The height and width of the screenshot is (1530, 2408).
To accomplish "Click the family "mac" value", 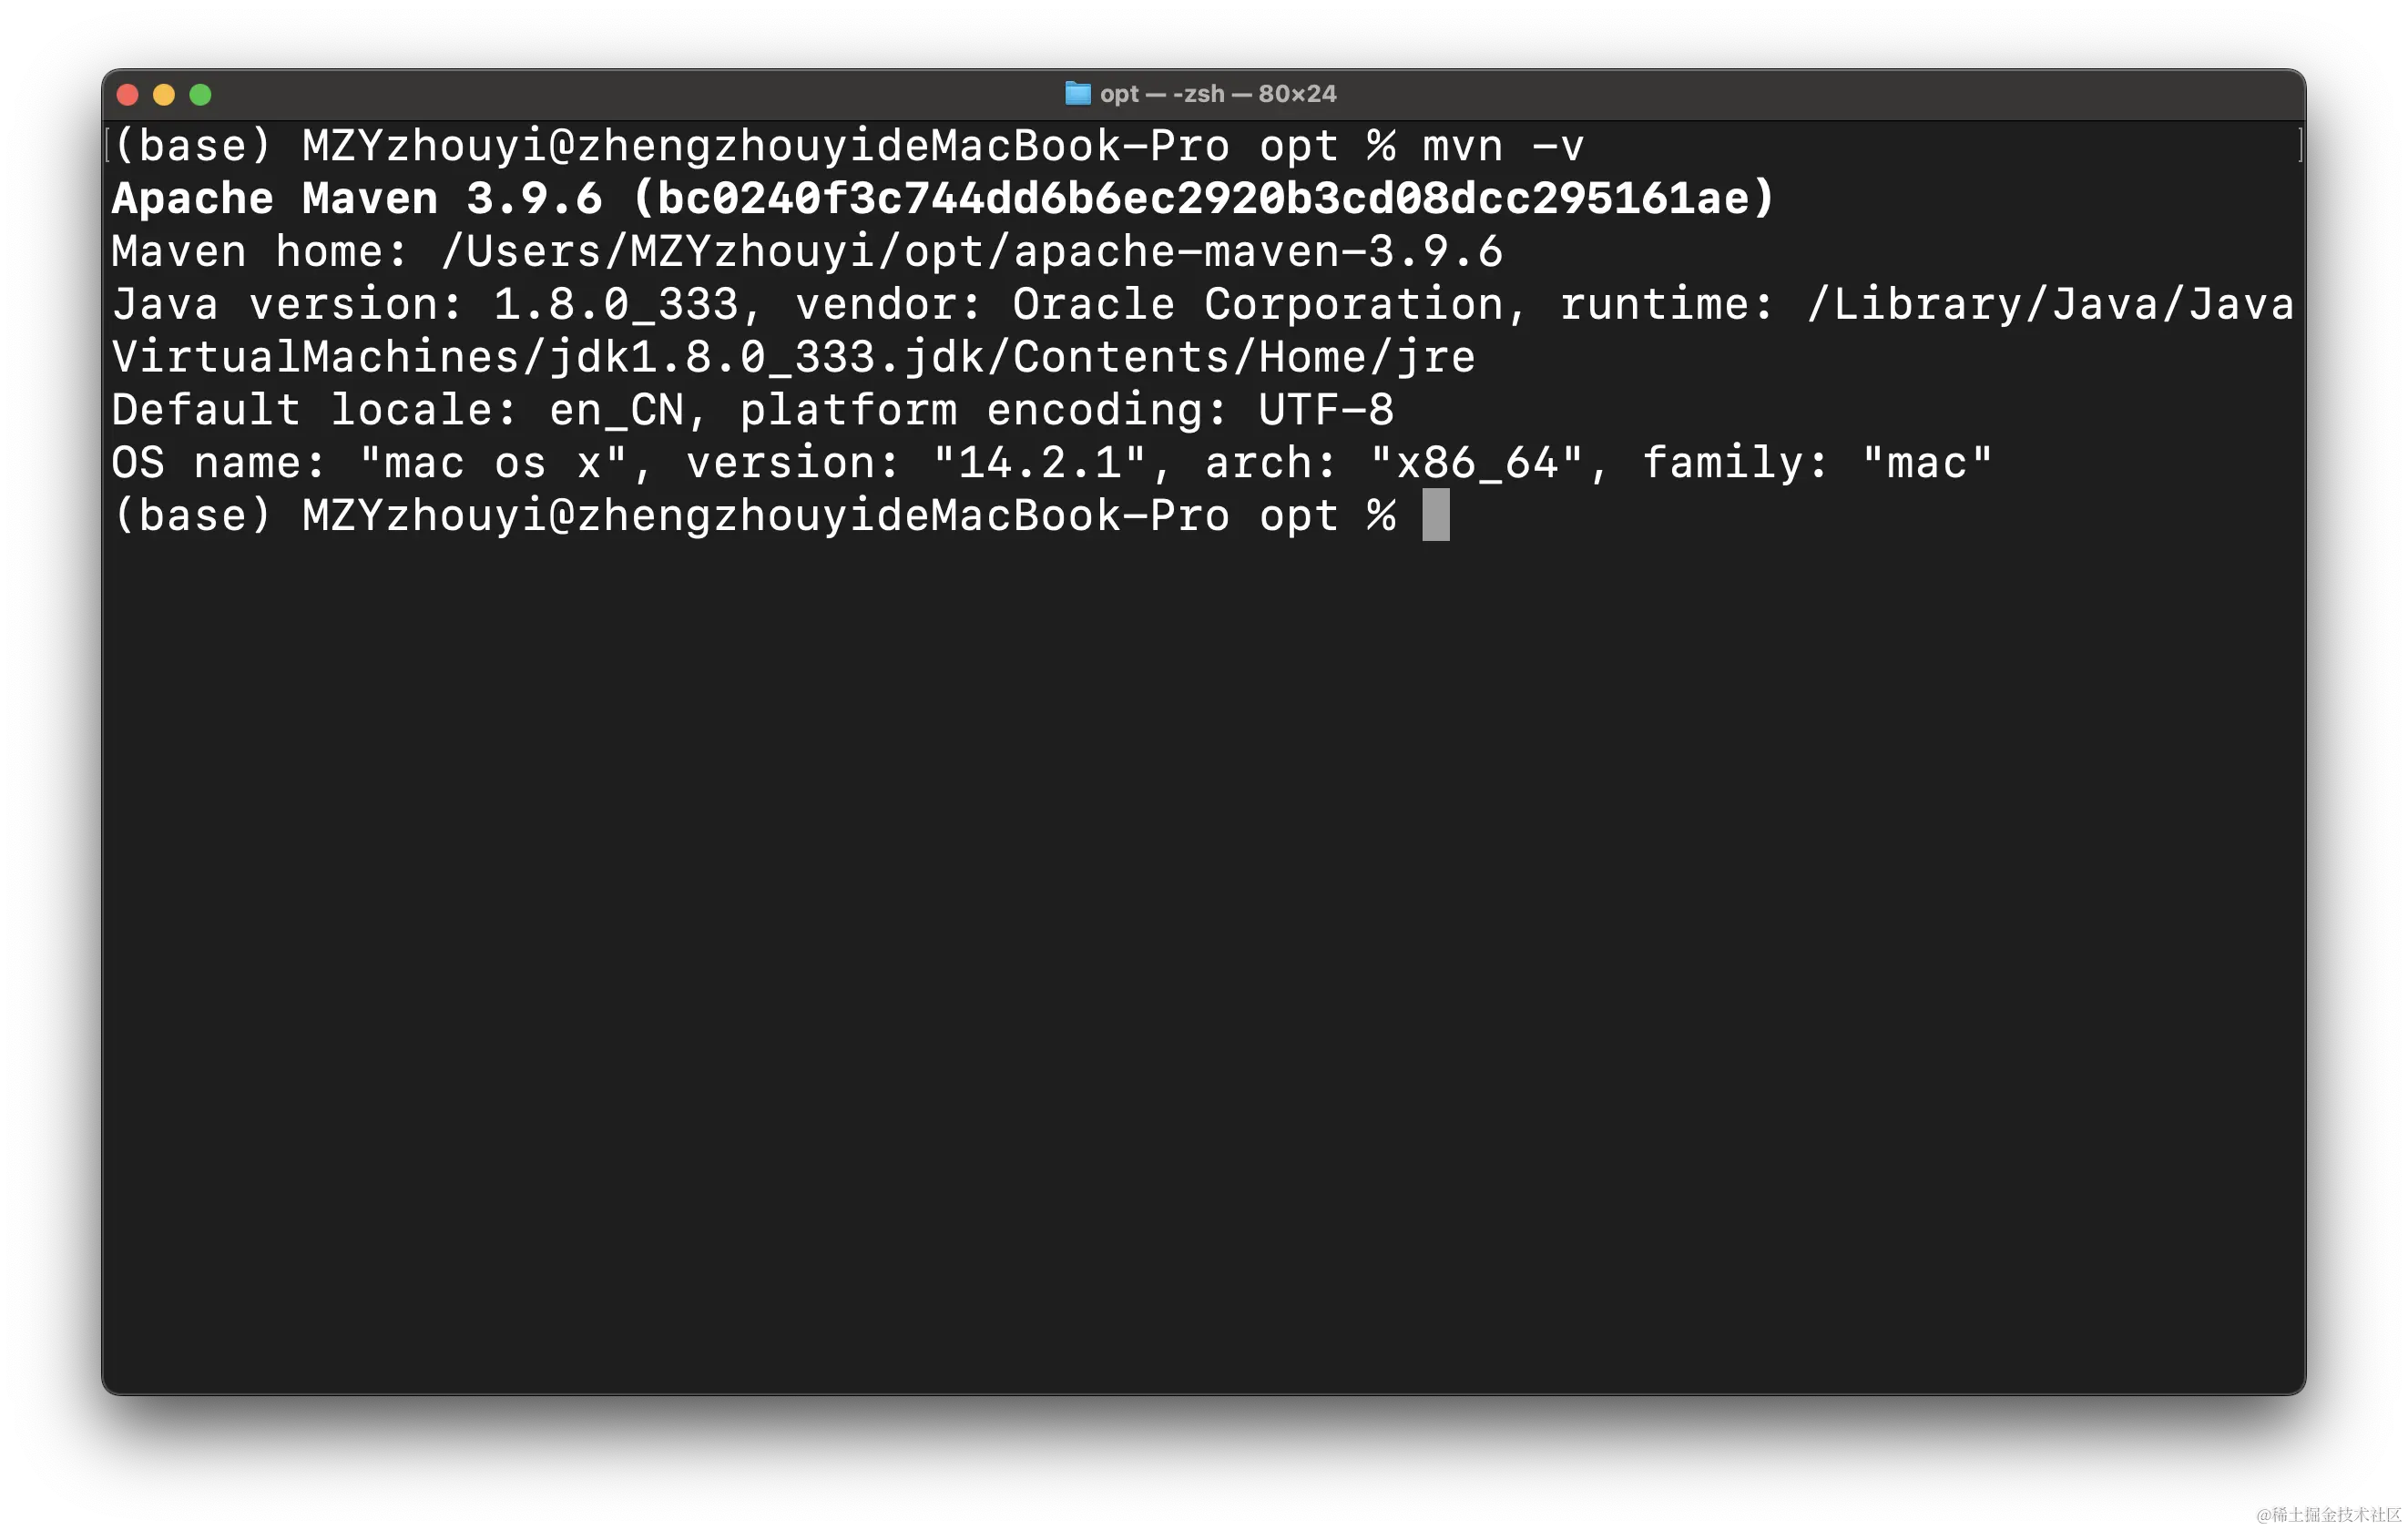I will [x=1926, y=464].
